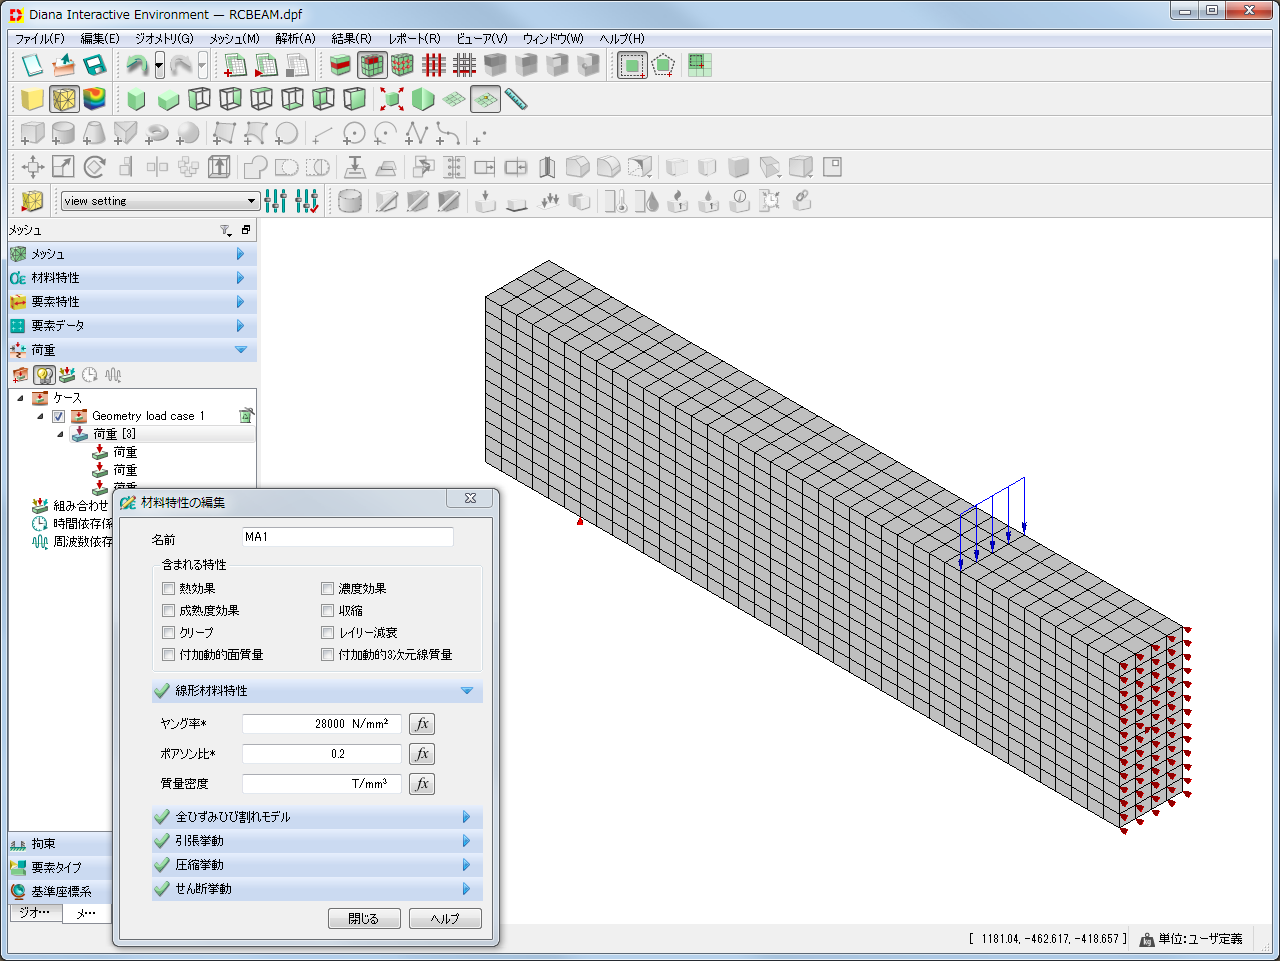Select the measure ruler tool
The image size is (1280, 961).
(x=516, y=99)
